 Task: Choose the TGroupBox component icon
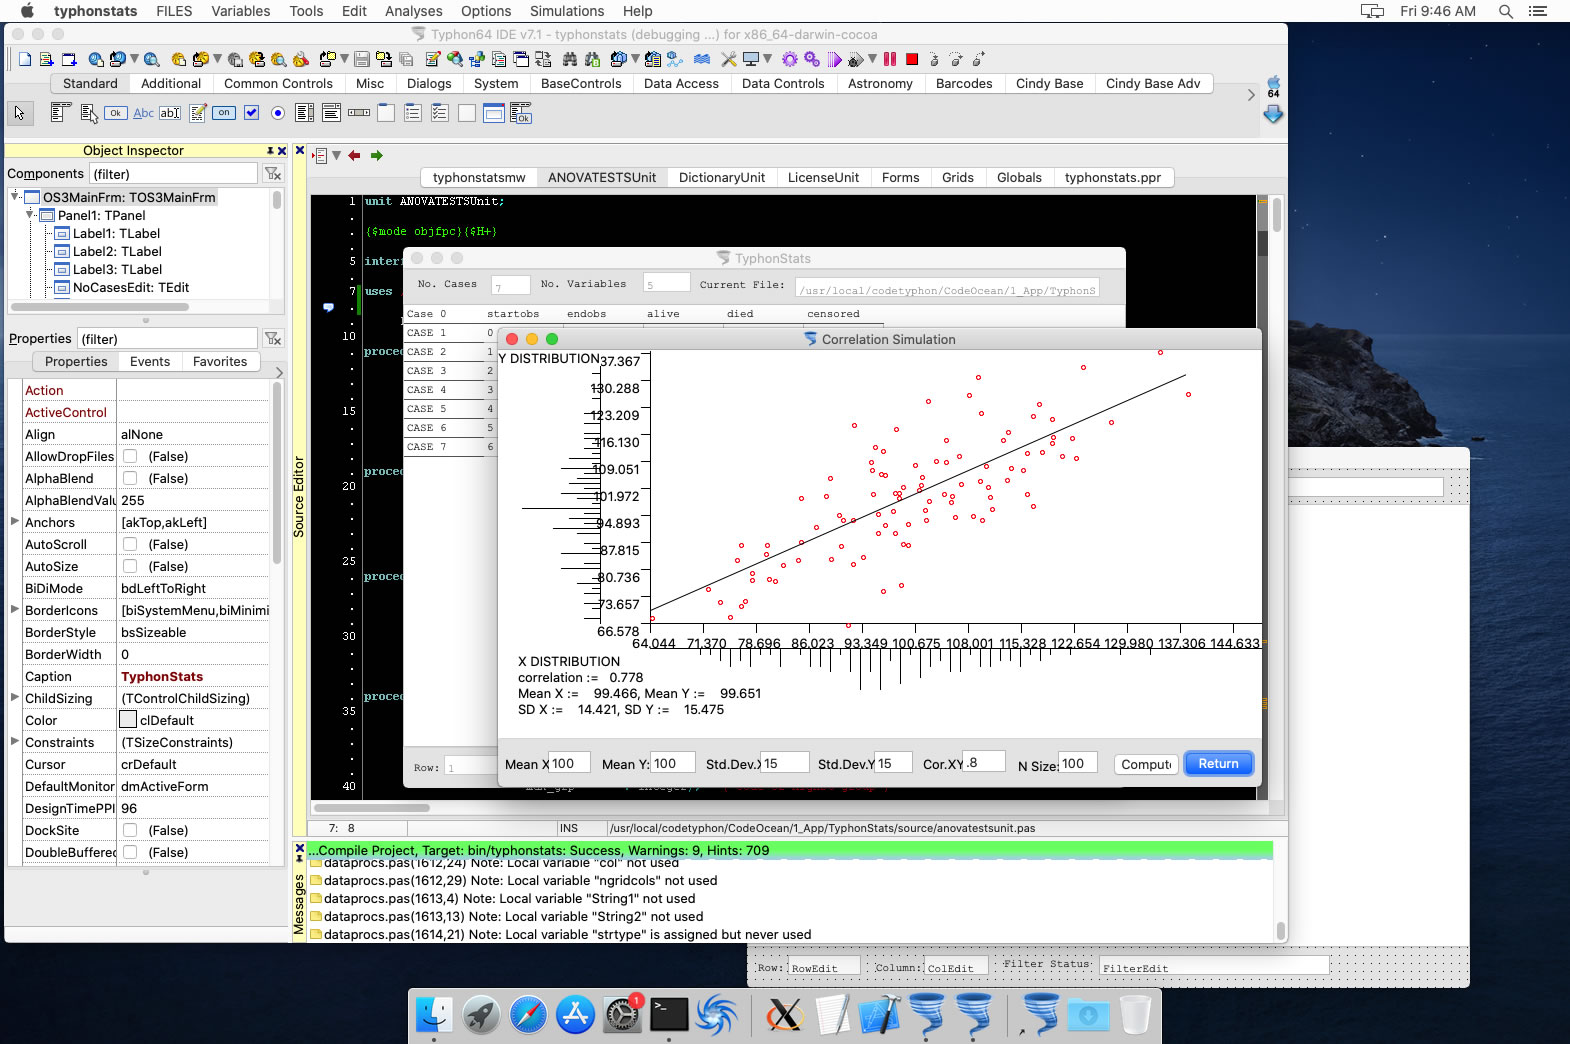(386, 113)
